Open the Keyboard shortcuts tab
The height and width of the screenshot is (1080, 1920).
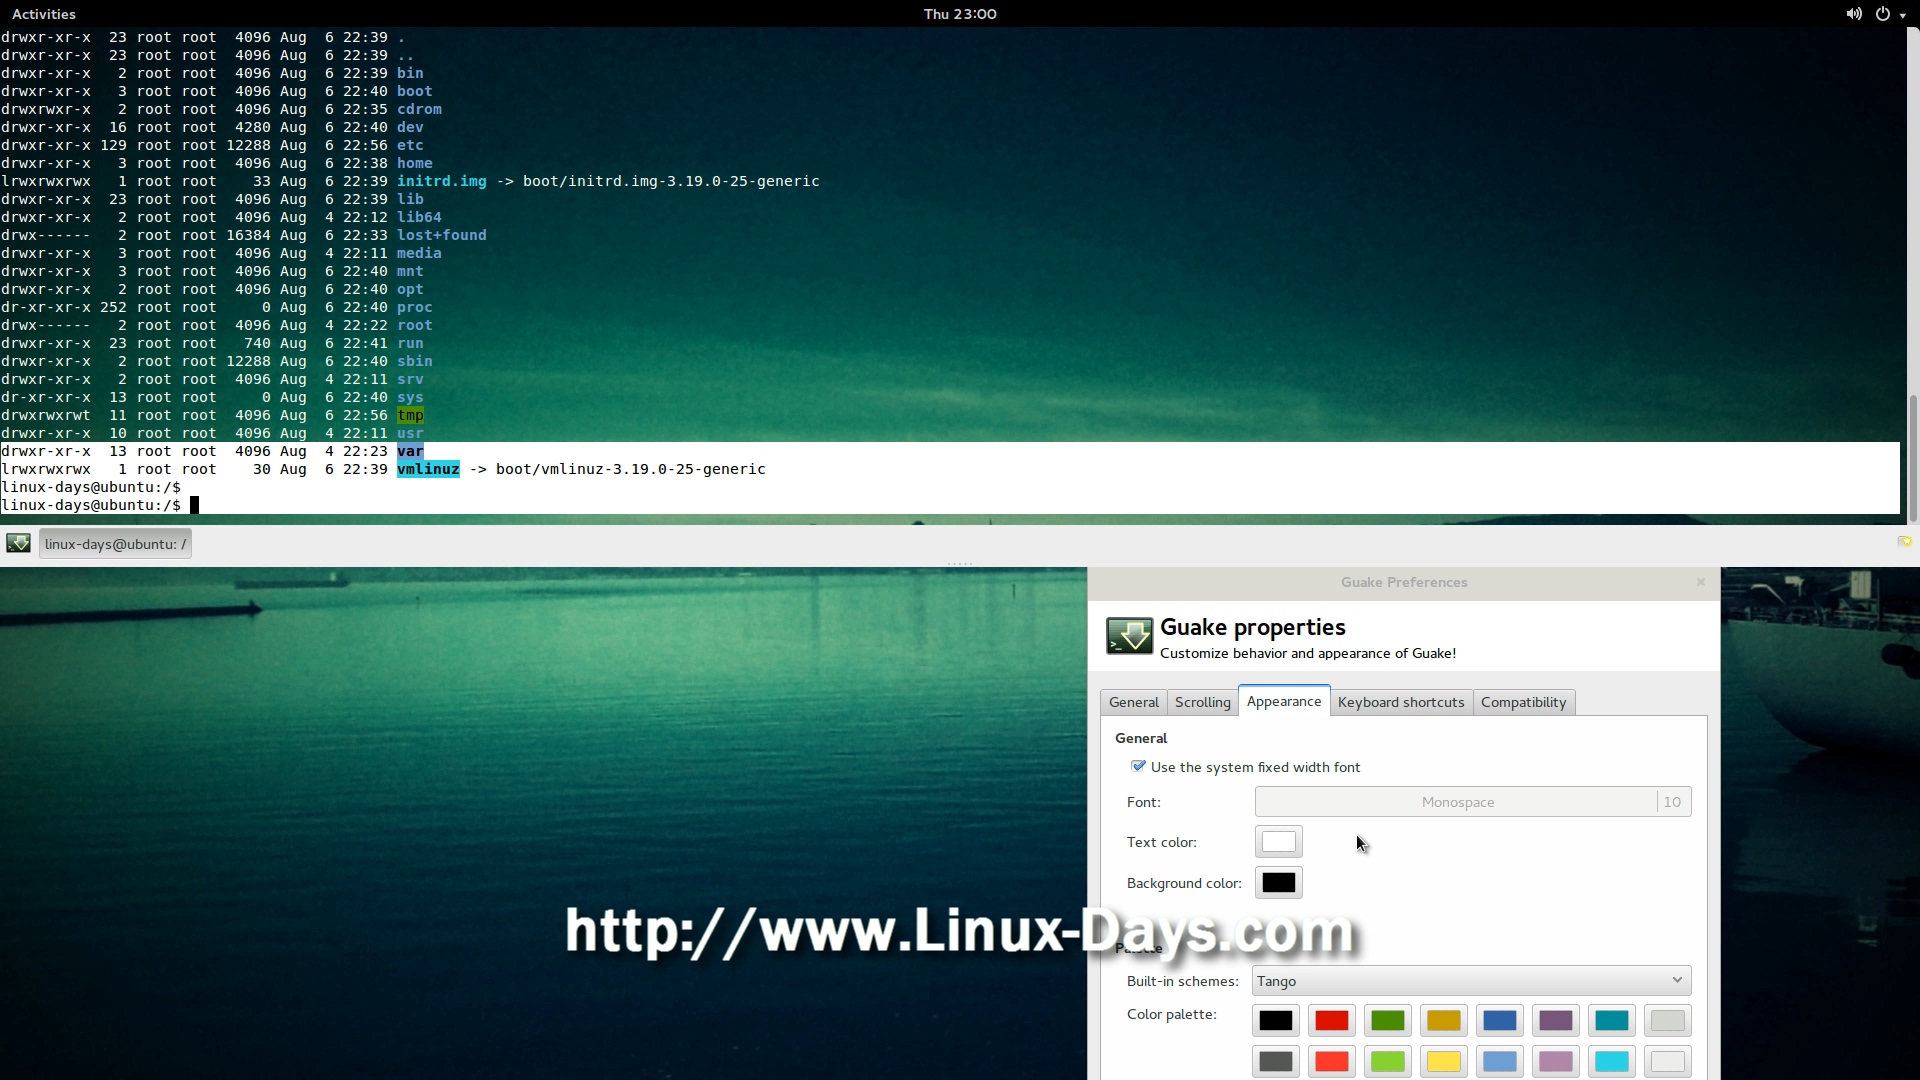(1400, 702)
